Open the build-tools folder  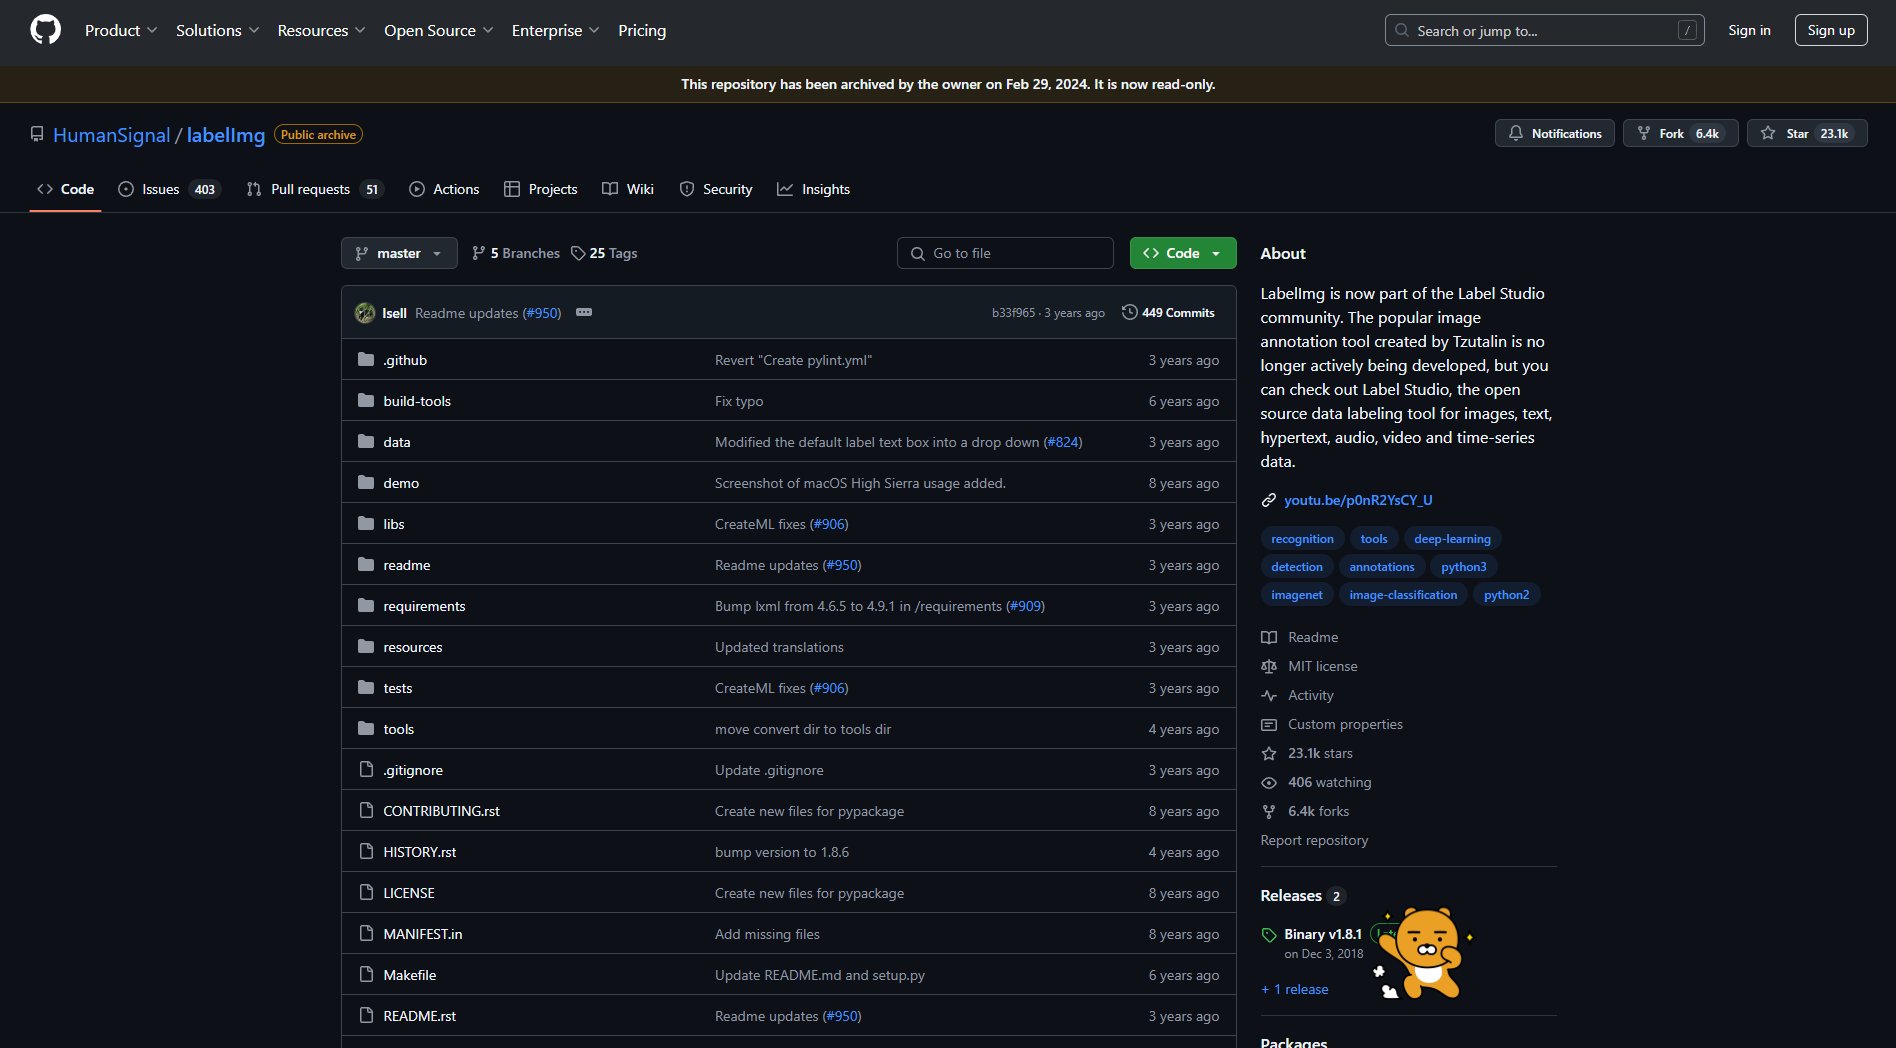[417, 401]
